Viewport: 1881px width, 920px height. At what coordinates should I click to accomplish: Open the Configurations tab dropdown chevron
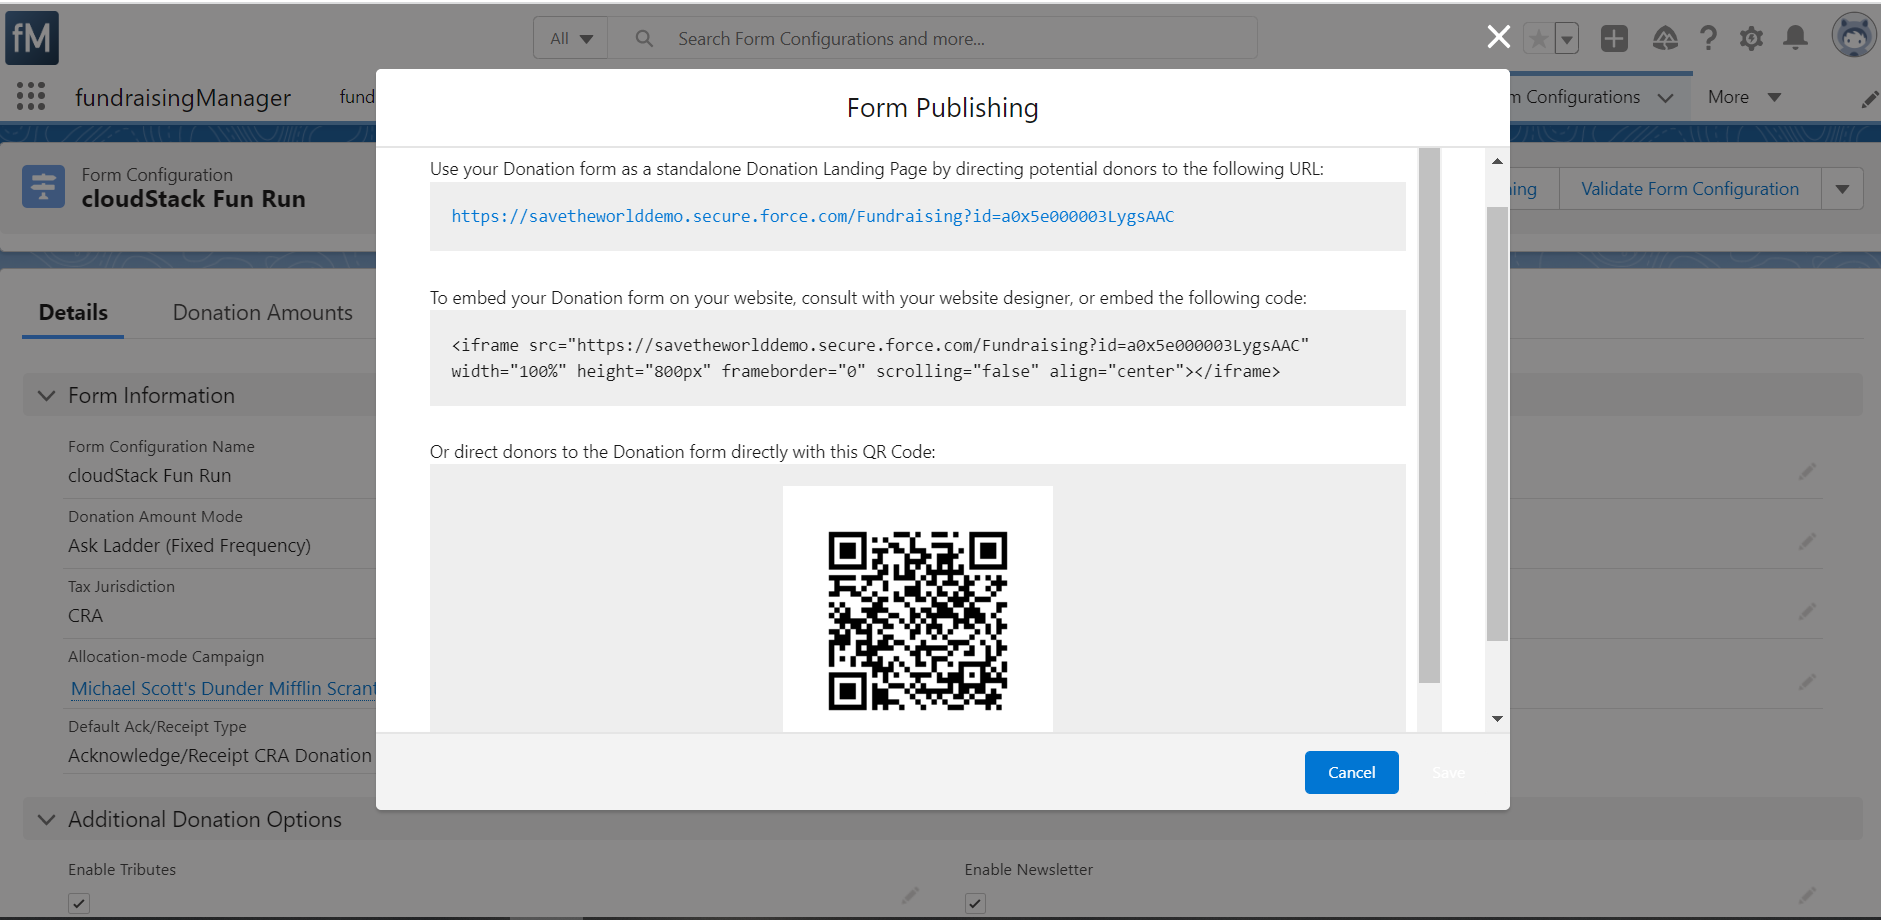(x=1665, y=98)
